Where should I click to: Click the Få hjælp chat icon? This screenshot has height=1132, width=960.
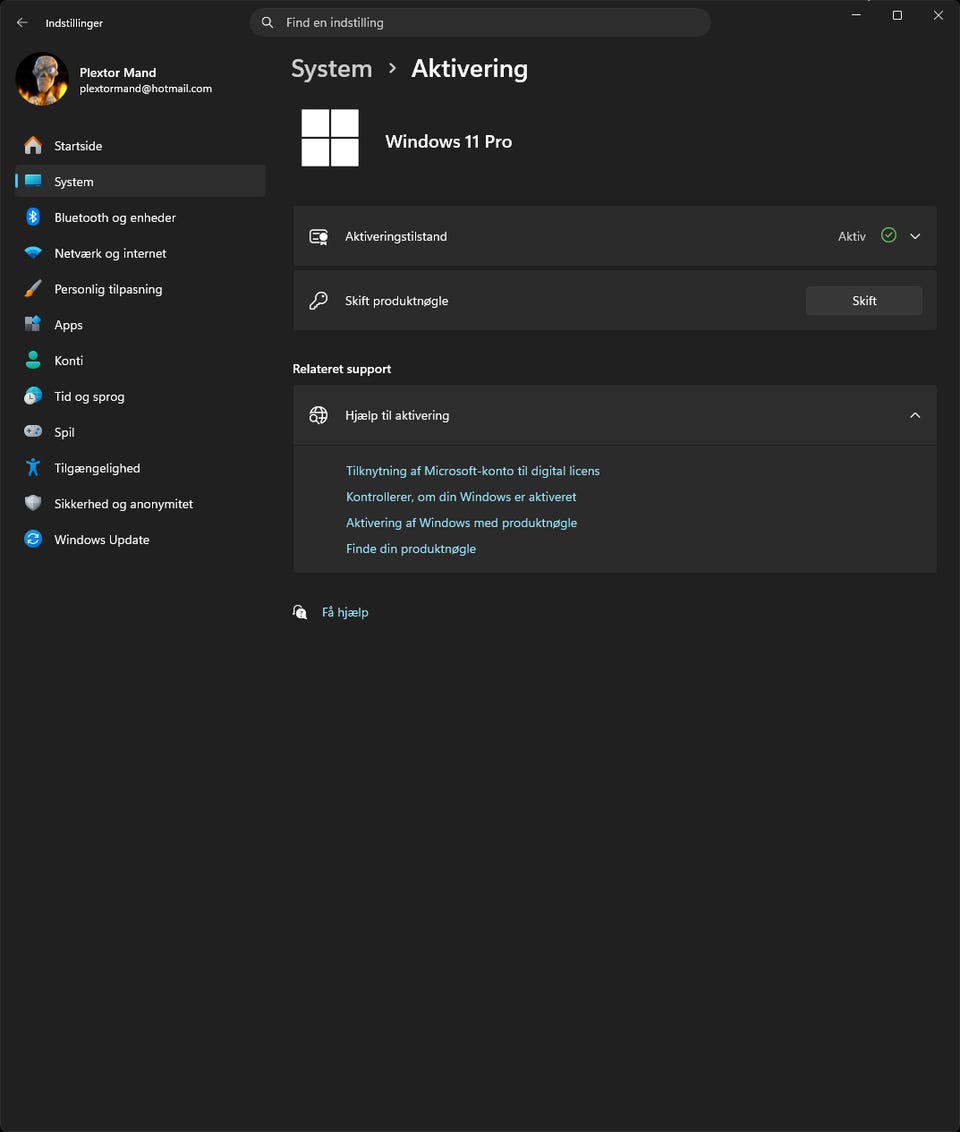pos(300,612)
